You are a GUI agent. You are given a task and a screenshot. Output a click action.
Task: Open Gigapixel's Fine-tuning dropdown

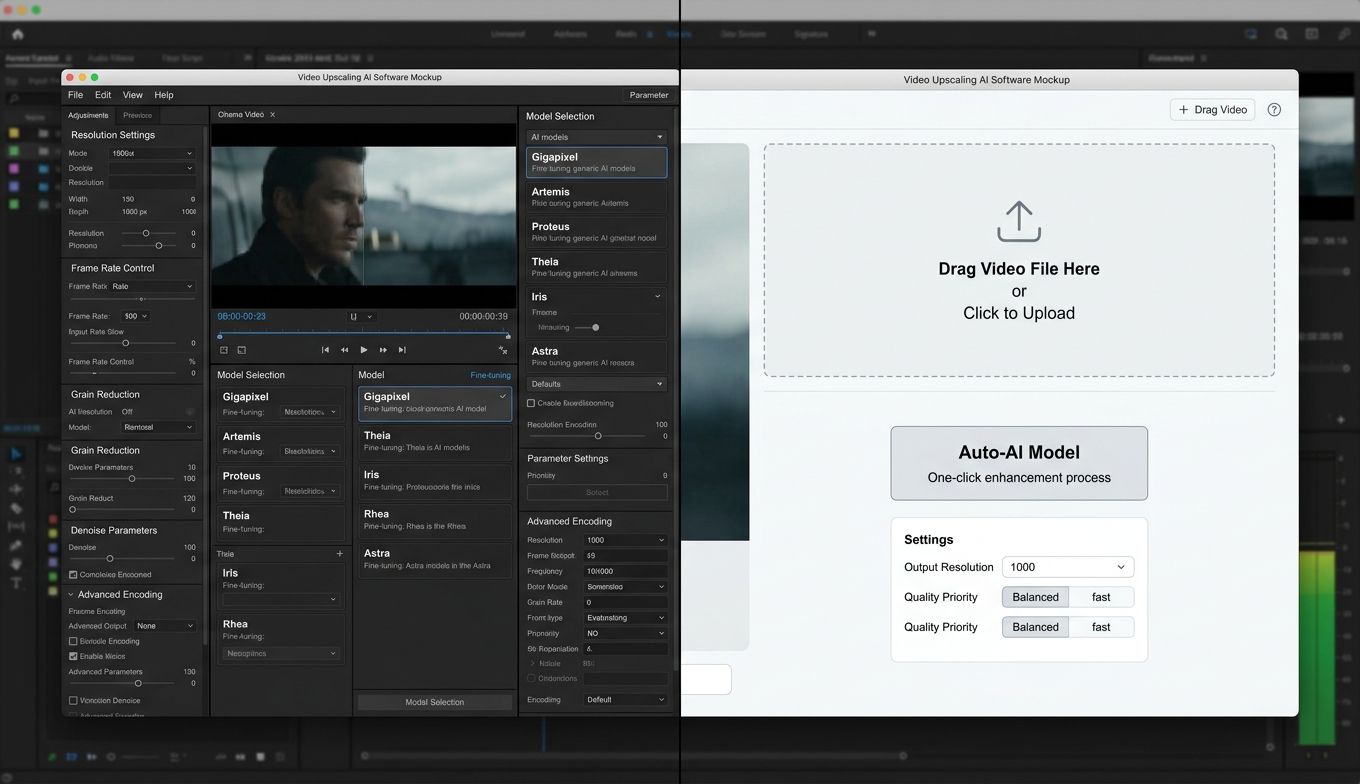(x=310, y=412)
